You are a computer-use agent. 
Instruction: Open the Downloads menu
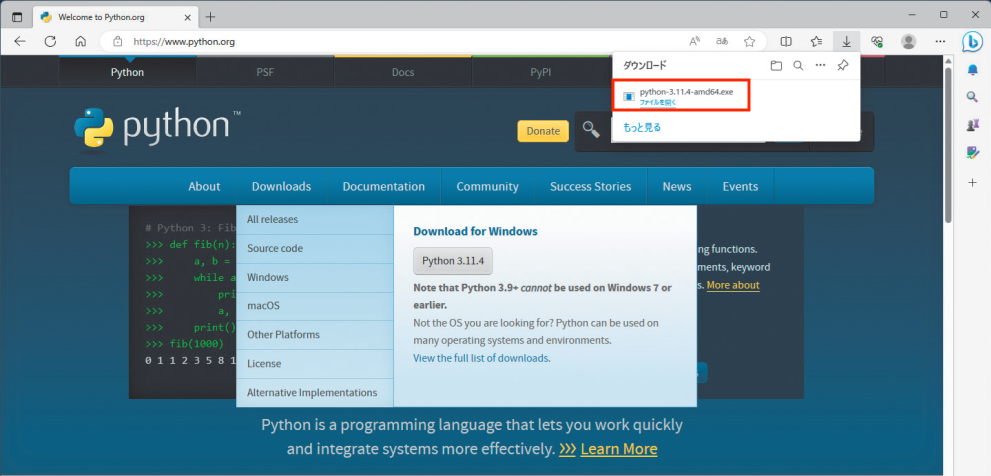click(281, 186)
